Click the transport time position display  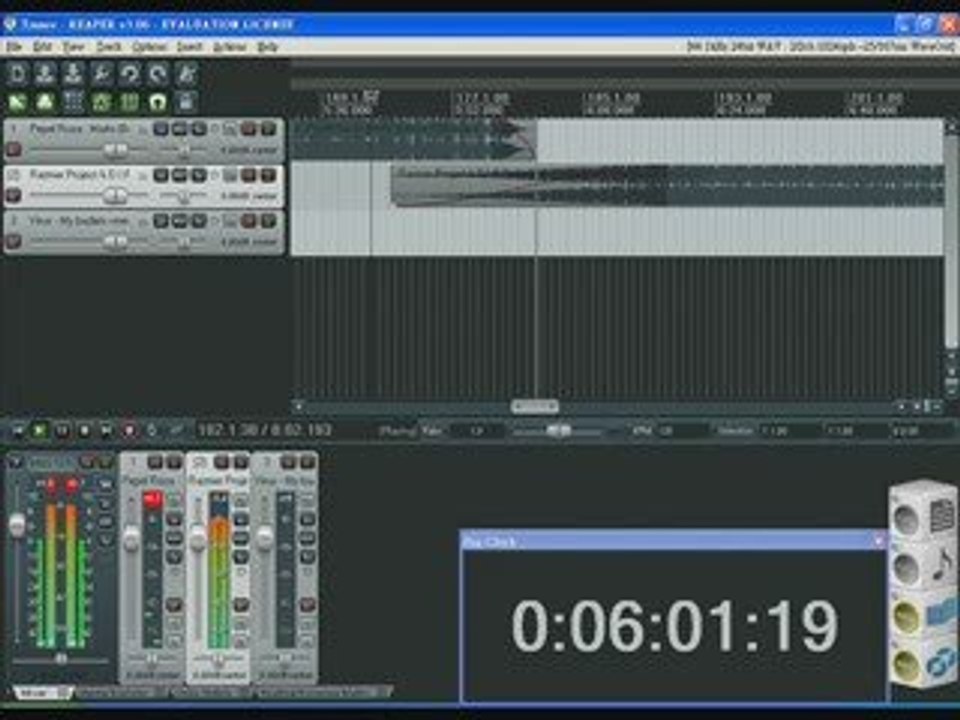click(x=264, y=430)
